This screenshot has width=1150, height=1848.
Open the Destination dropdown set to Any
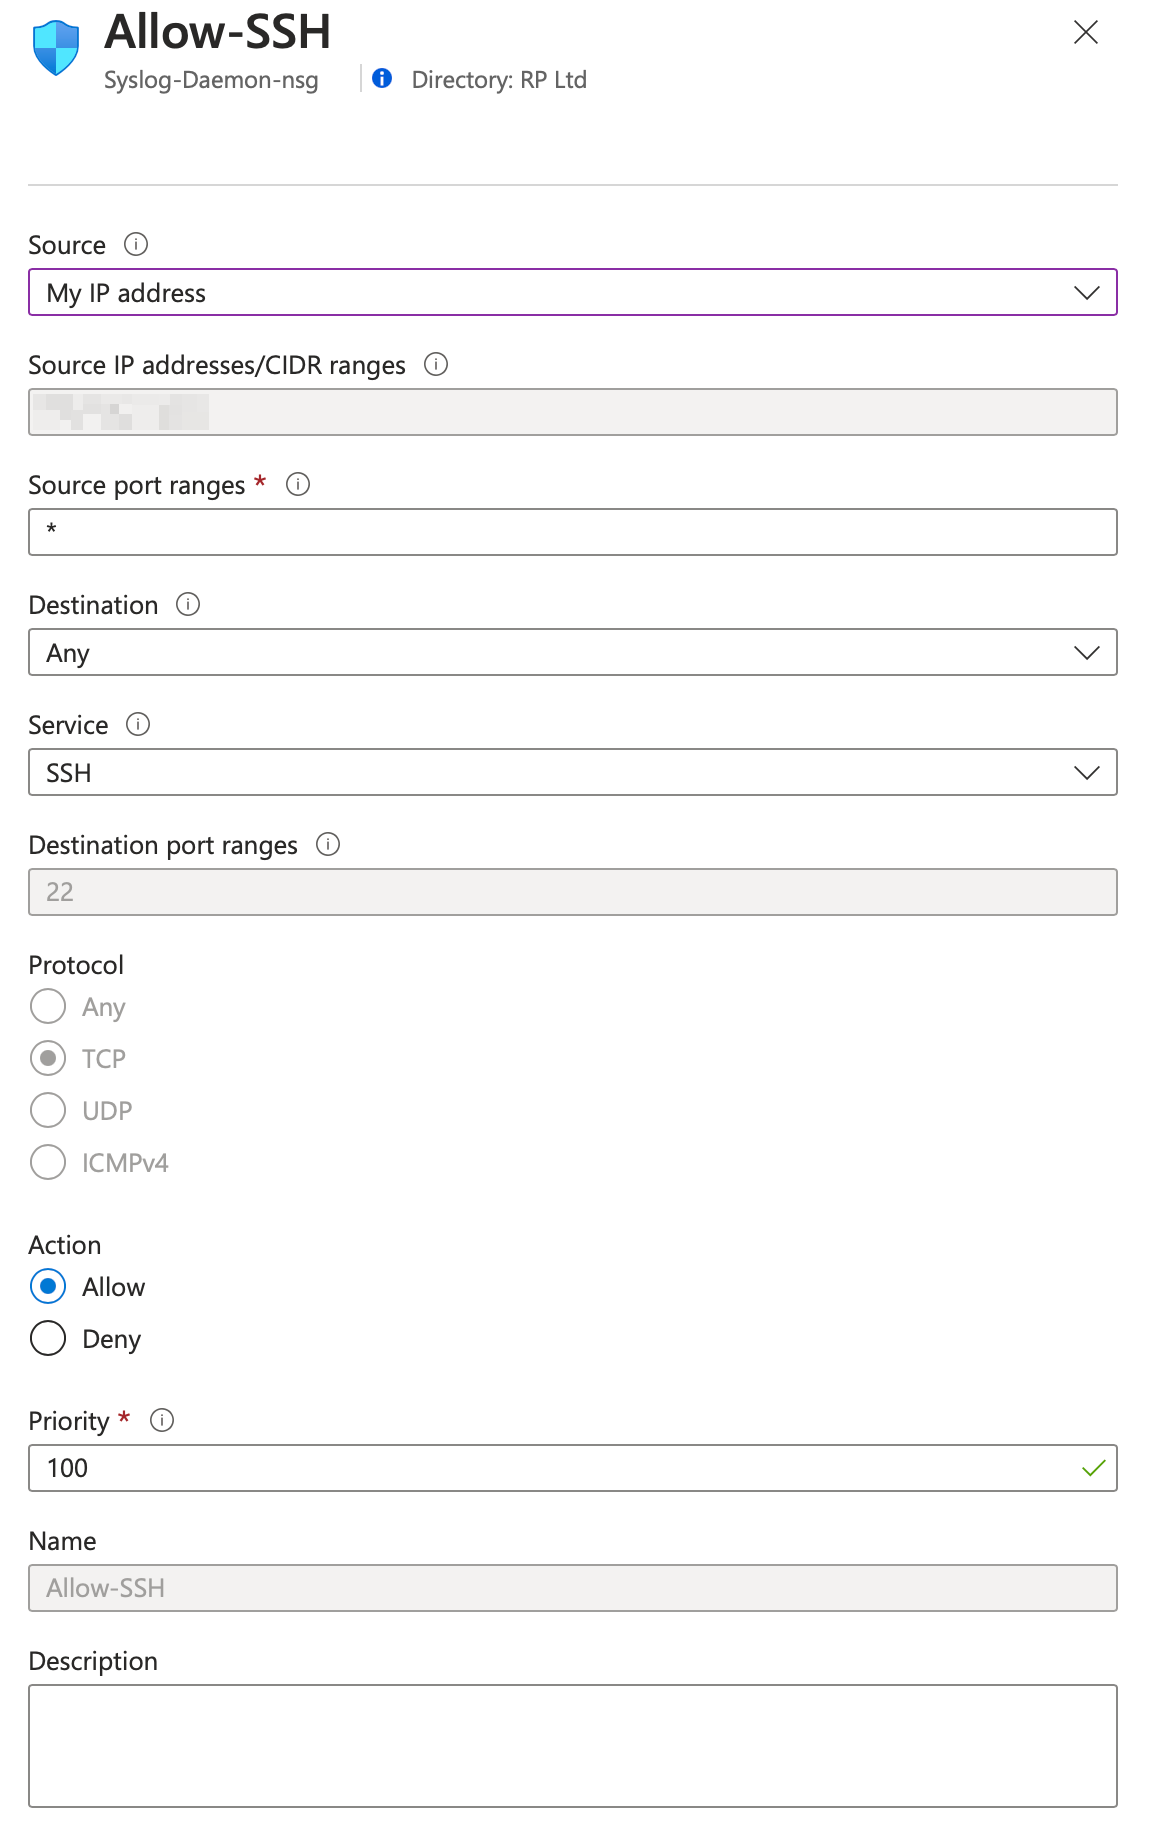point(573,652)
